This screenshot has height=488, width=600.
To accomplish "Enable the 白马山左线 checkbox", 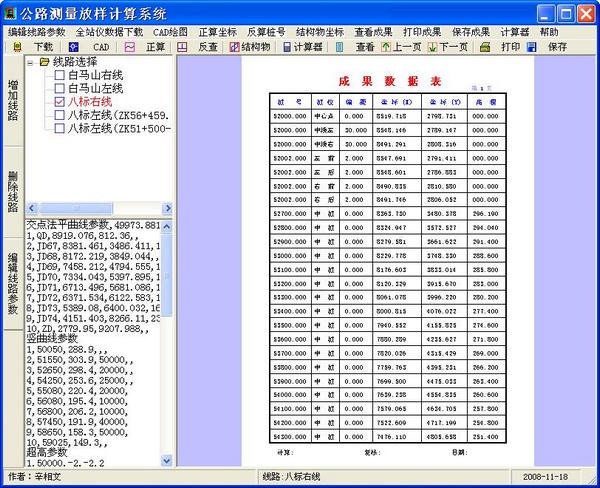I will point(59,88).
